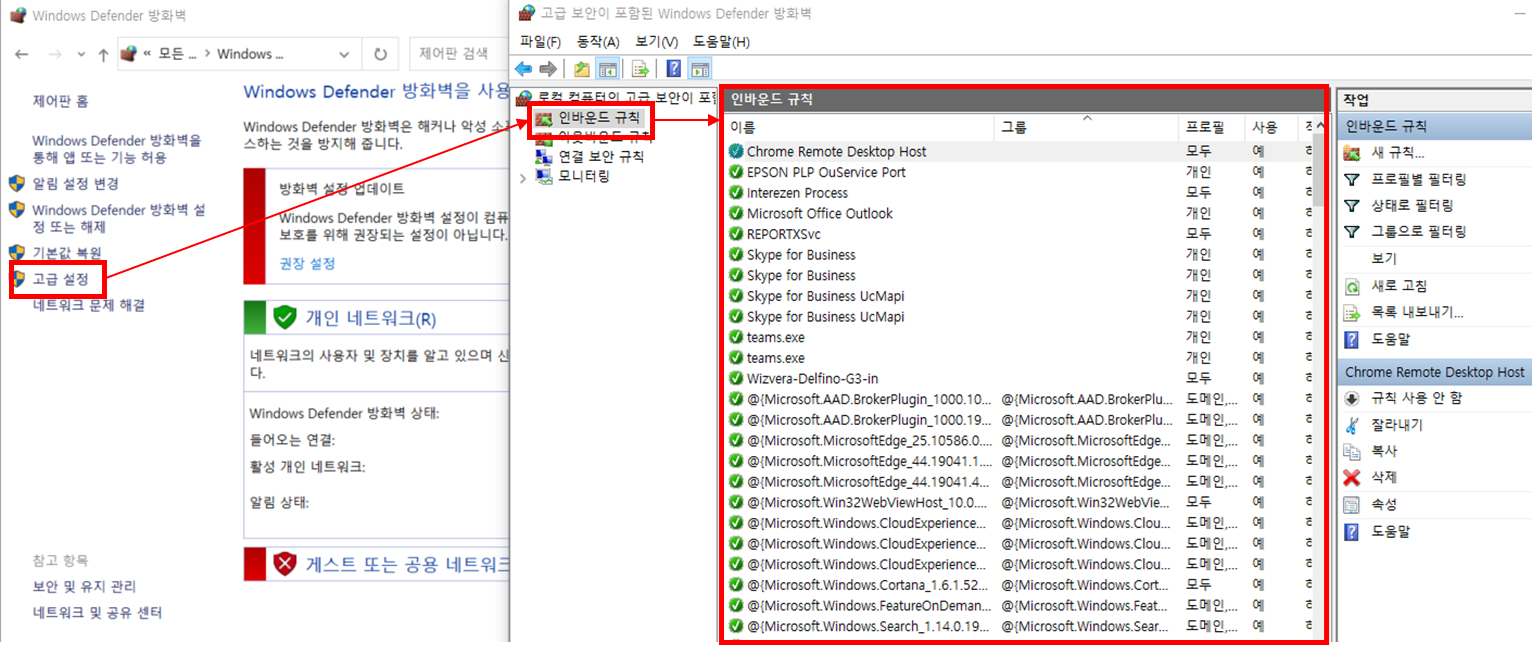Click the 복사 copy action
Image resolution: width=1532 pixels, height=645 pixels.
[1384, 451]
